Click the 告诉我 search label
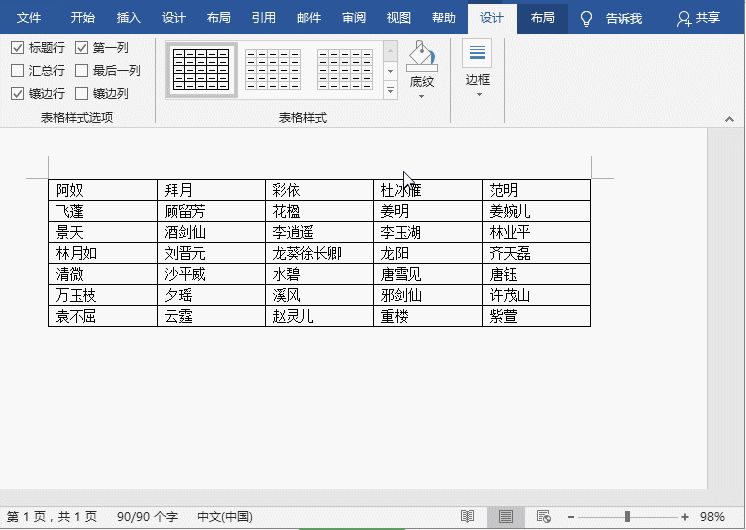This screenshot has height=530, width=746. 624,19
